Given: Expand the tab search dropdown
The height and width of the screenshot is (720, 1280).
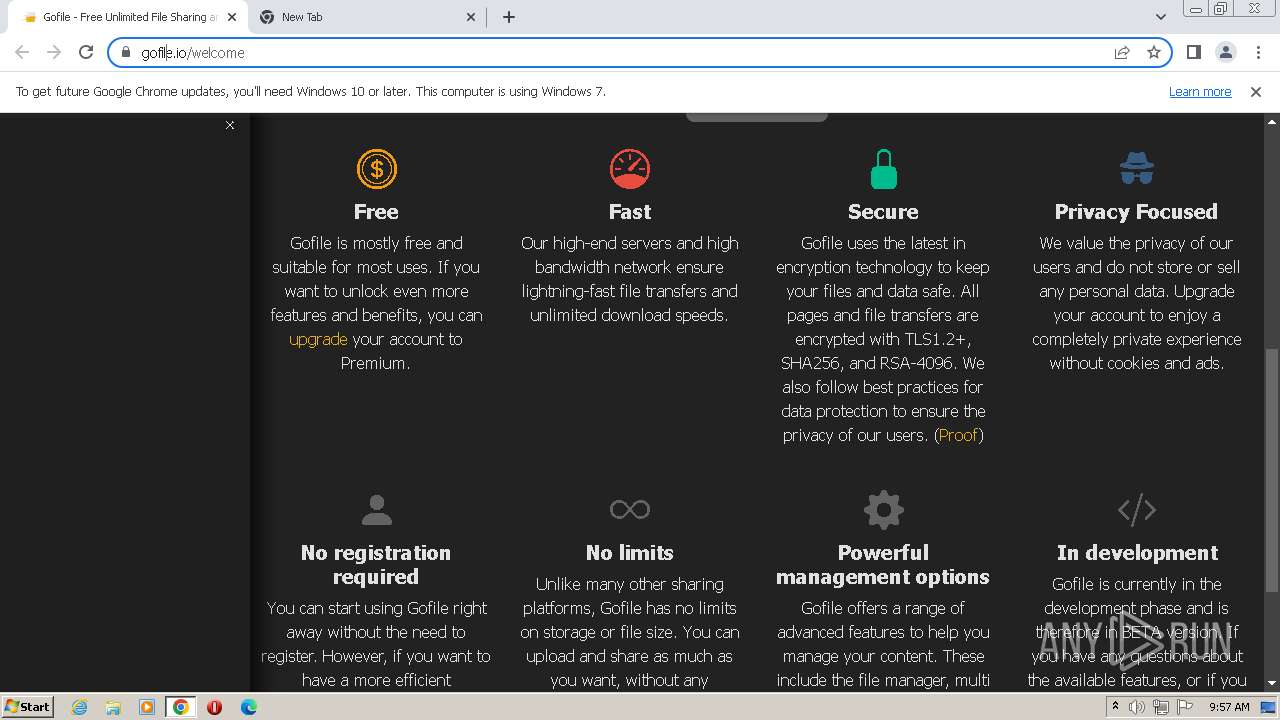Looking at the screenshot, I should click(x=1160, y=17).
